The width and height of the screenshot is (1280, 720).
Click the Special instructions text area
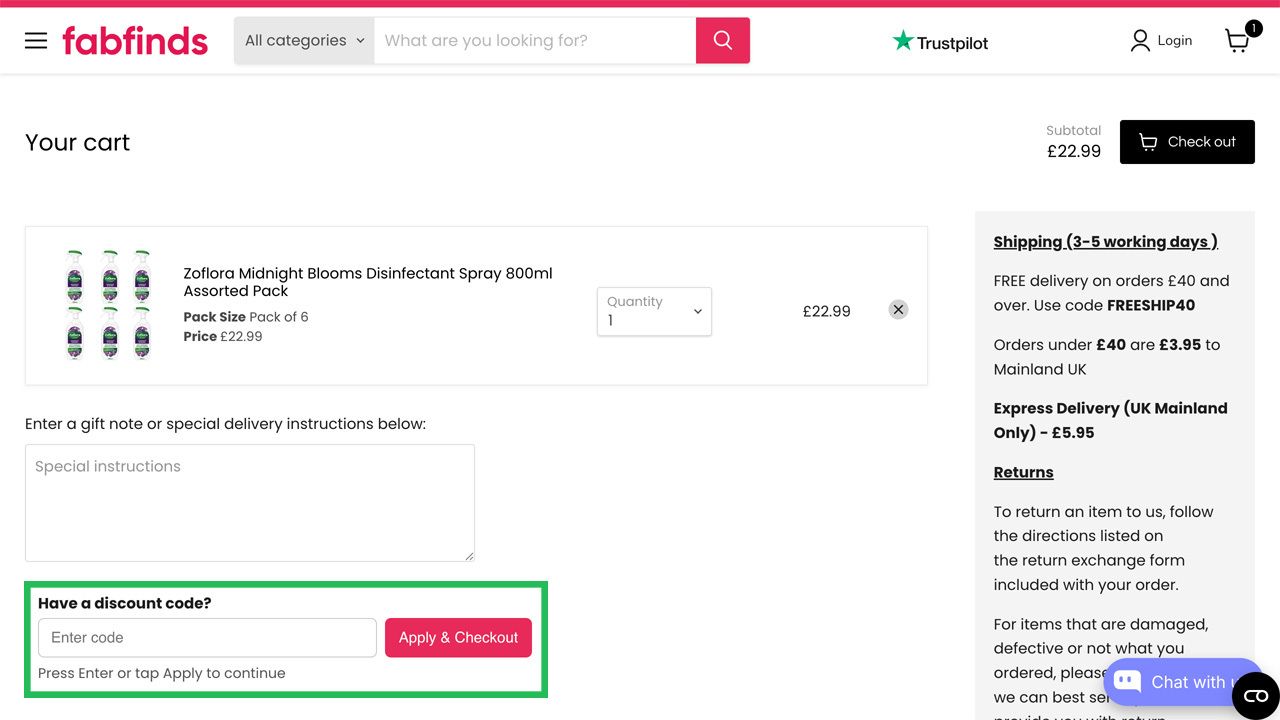coord(250,502)
